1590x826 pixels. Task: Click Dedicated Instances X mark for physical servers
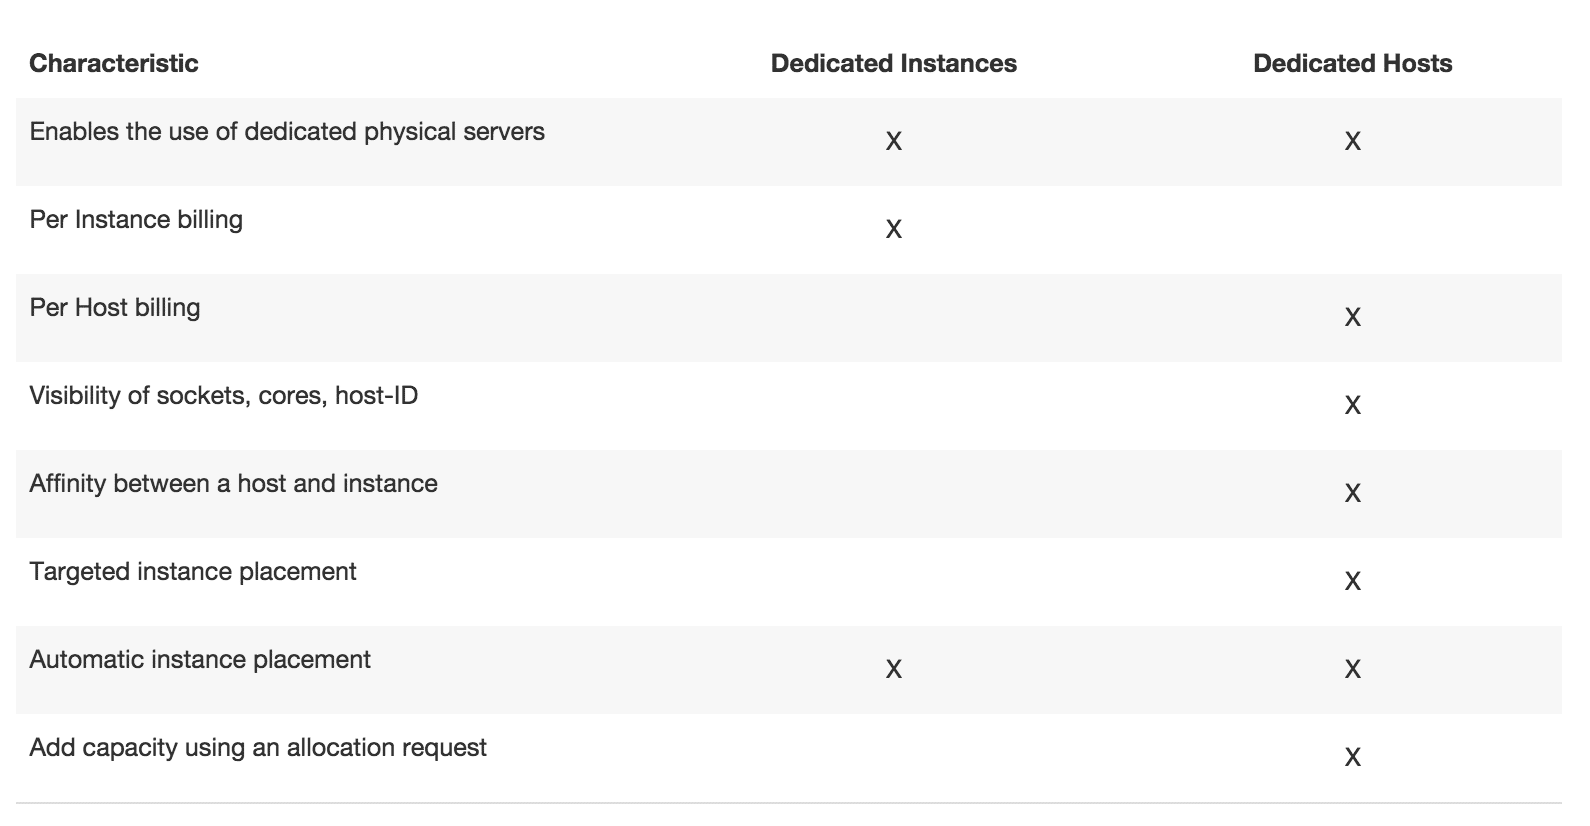pyautogui.click(x=893, y=141)
